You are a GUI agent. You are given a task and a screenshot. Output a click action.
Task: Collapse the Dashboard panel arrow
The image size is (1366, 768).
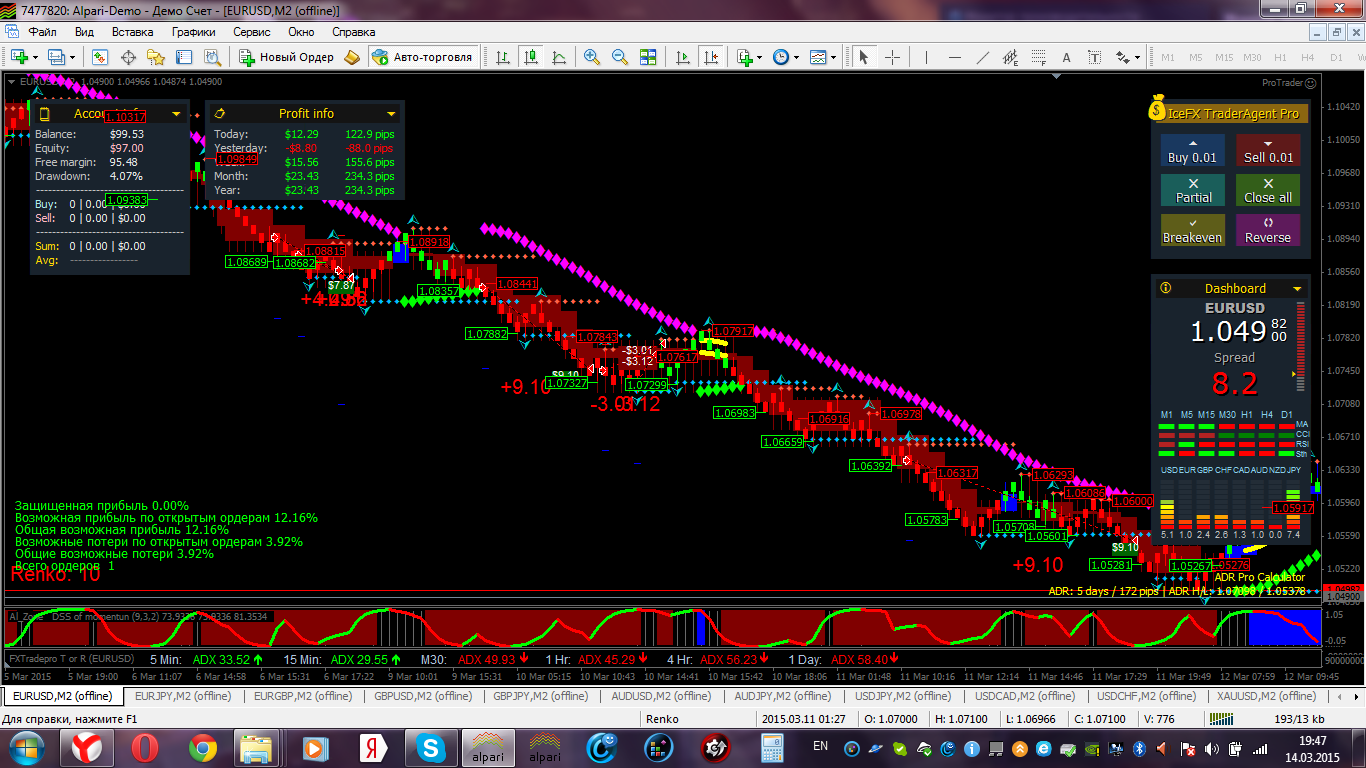(1297, 289)
